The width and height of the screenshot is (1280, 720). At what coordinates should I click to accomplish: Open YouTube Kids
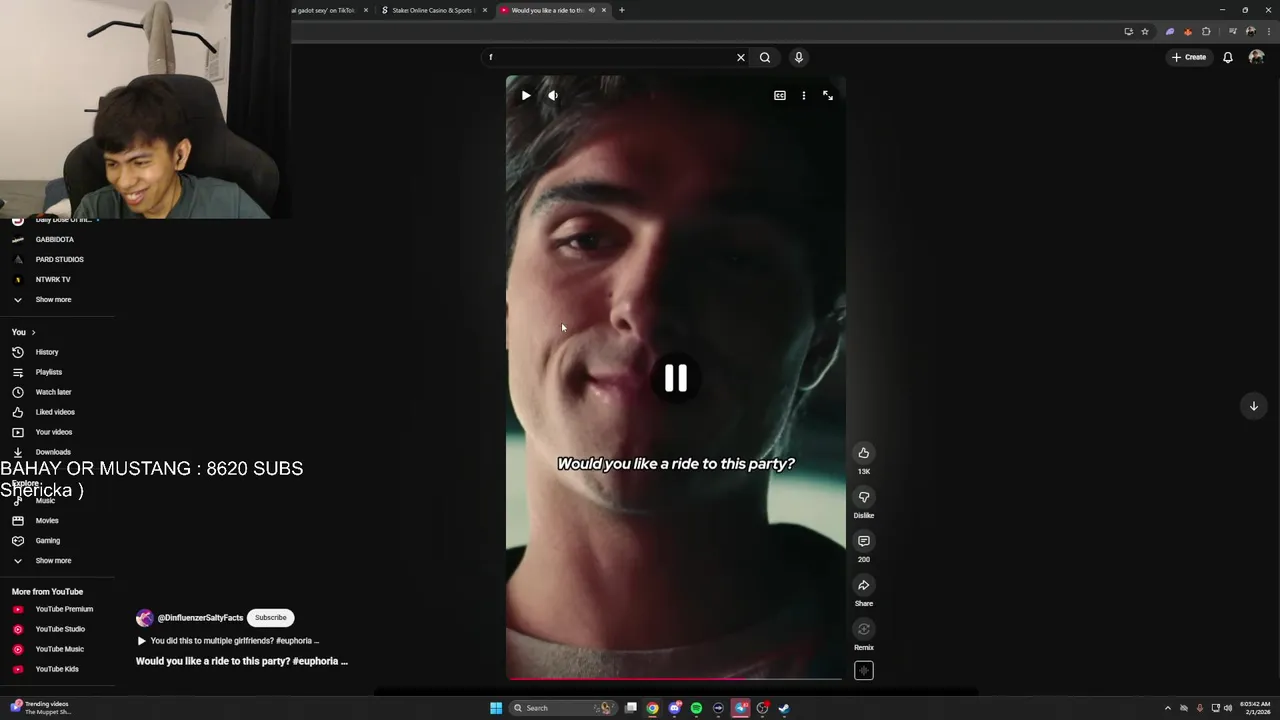[x=57, y=669]
